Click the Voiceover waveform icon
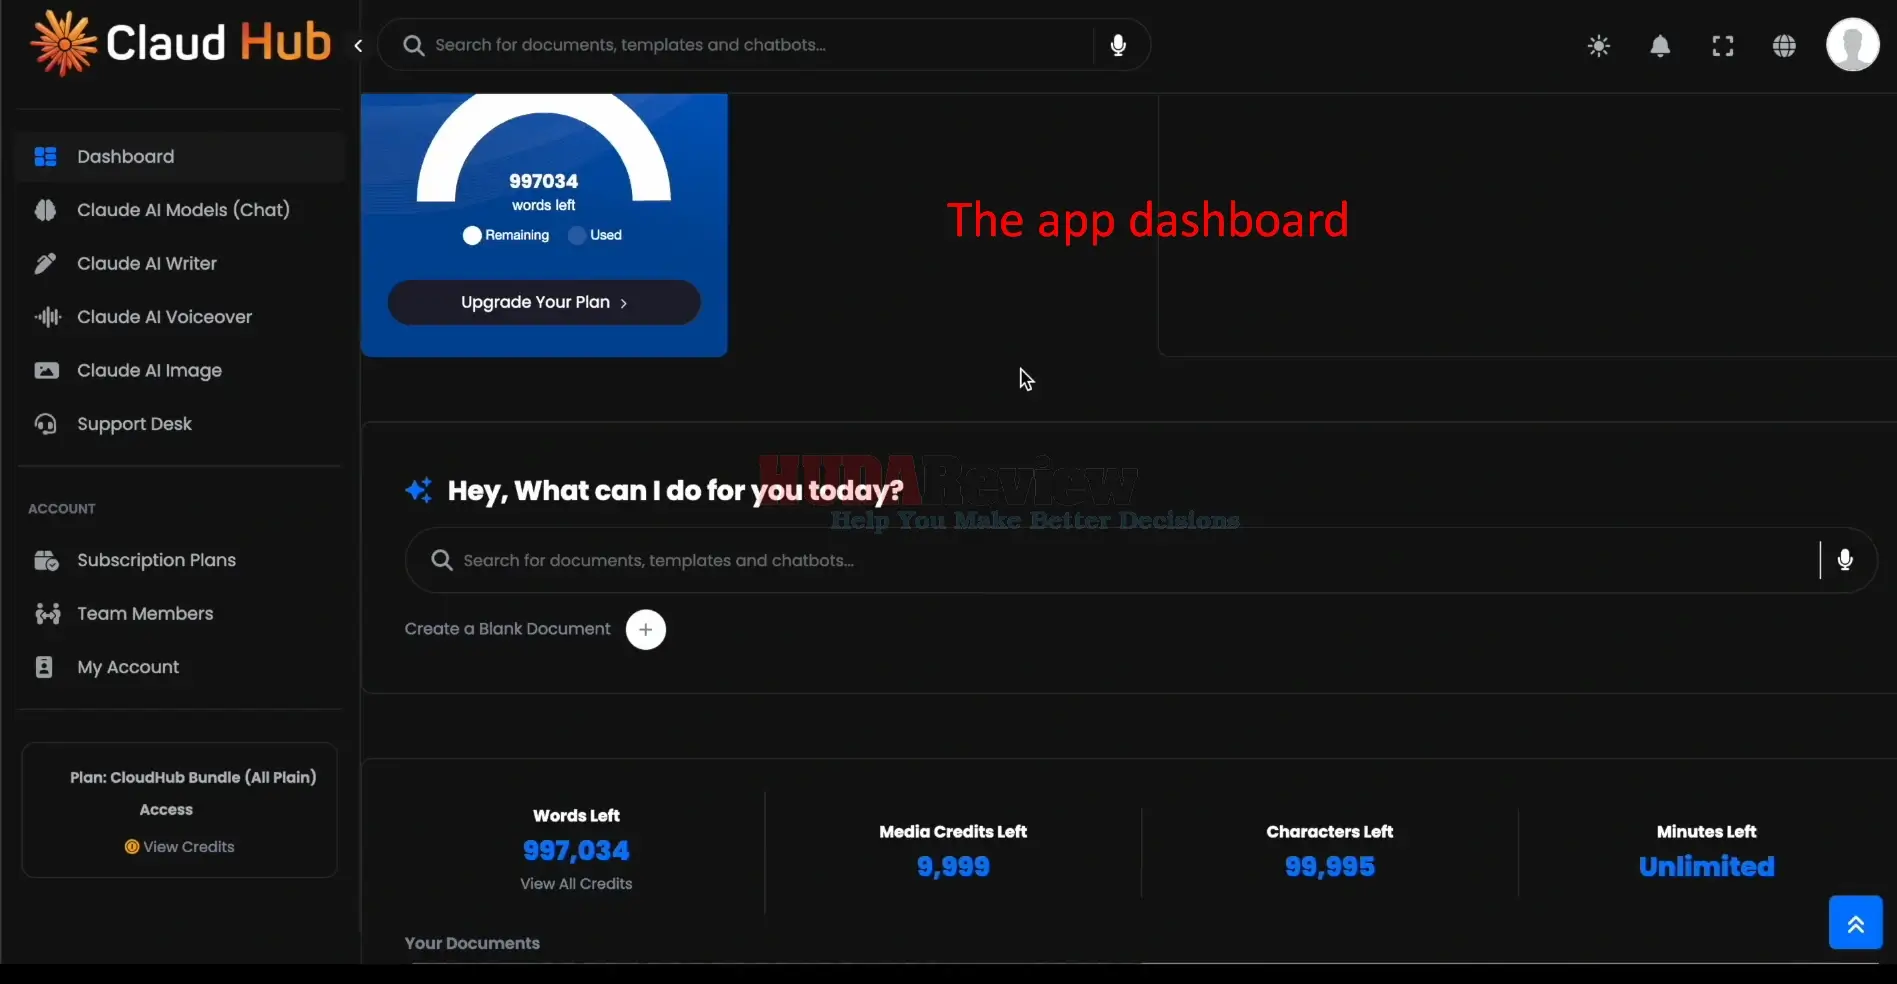The width and height of the screenshot is (1897, 984). pyautogui.click(x=47, y=317)
